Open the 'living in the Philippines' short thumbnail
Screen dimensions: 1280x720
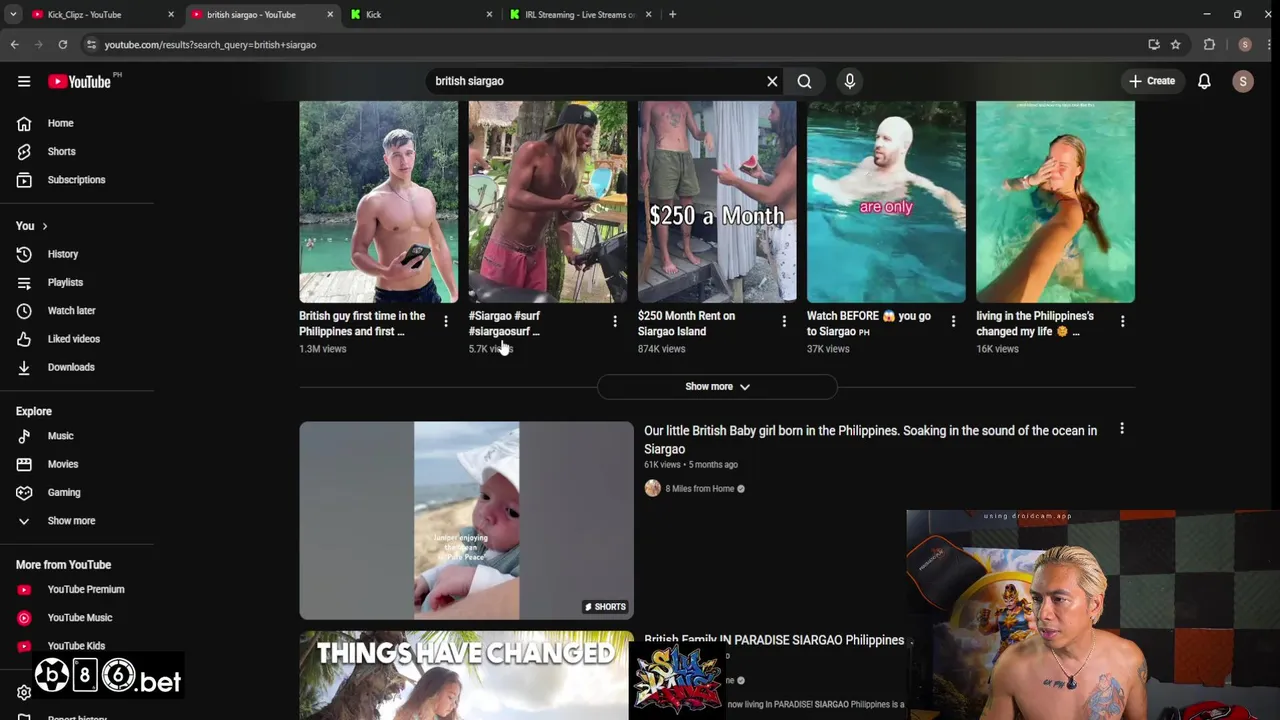[1055, 202]
